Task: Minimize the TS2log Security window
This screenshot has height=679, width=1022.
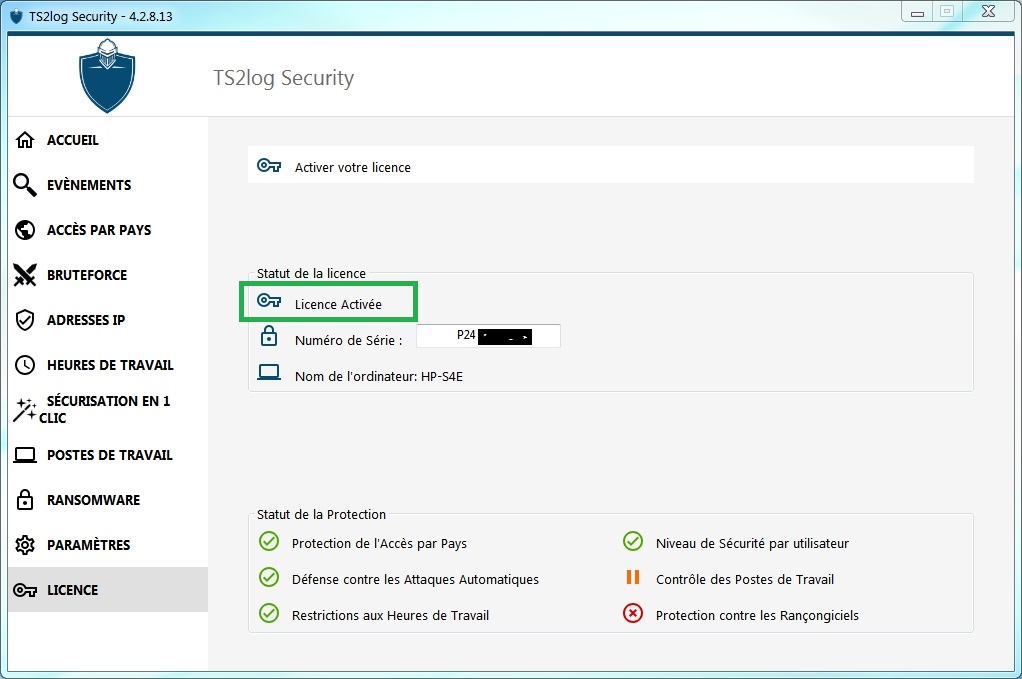Action: (918, 12)
